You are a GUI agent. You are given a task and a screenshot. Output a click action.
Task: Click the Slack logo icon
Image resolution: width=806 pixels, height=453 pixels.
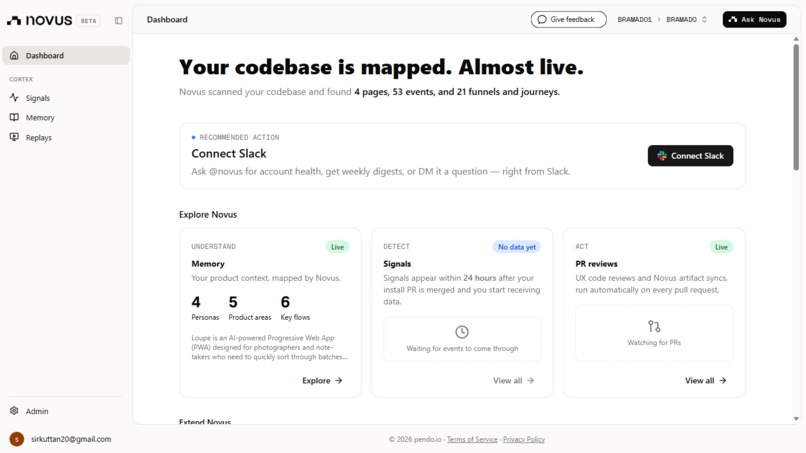coord(662,156)
